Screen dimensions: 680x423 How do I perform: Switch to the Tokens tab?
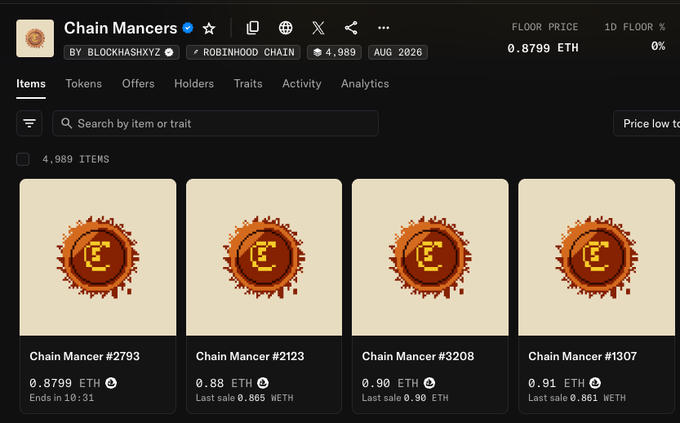coord(84,84)
